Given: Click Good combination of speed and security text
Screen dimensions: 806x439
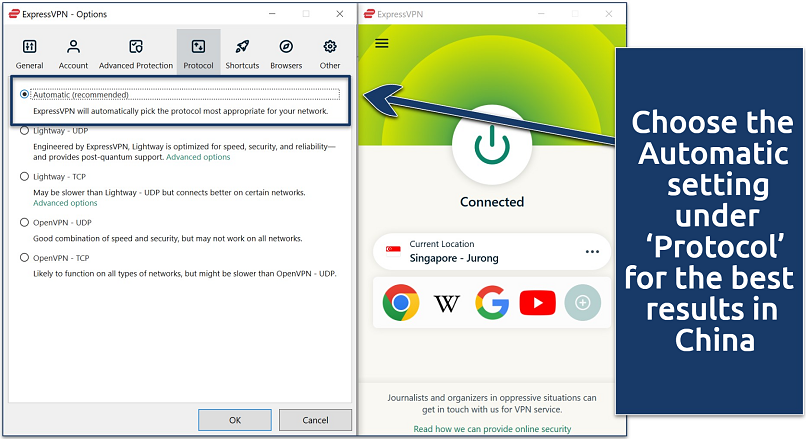Looking at the screenshot, I should 168,239.
